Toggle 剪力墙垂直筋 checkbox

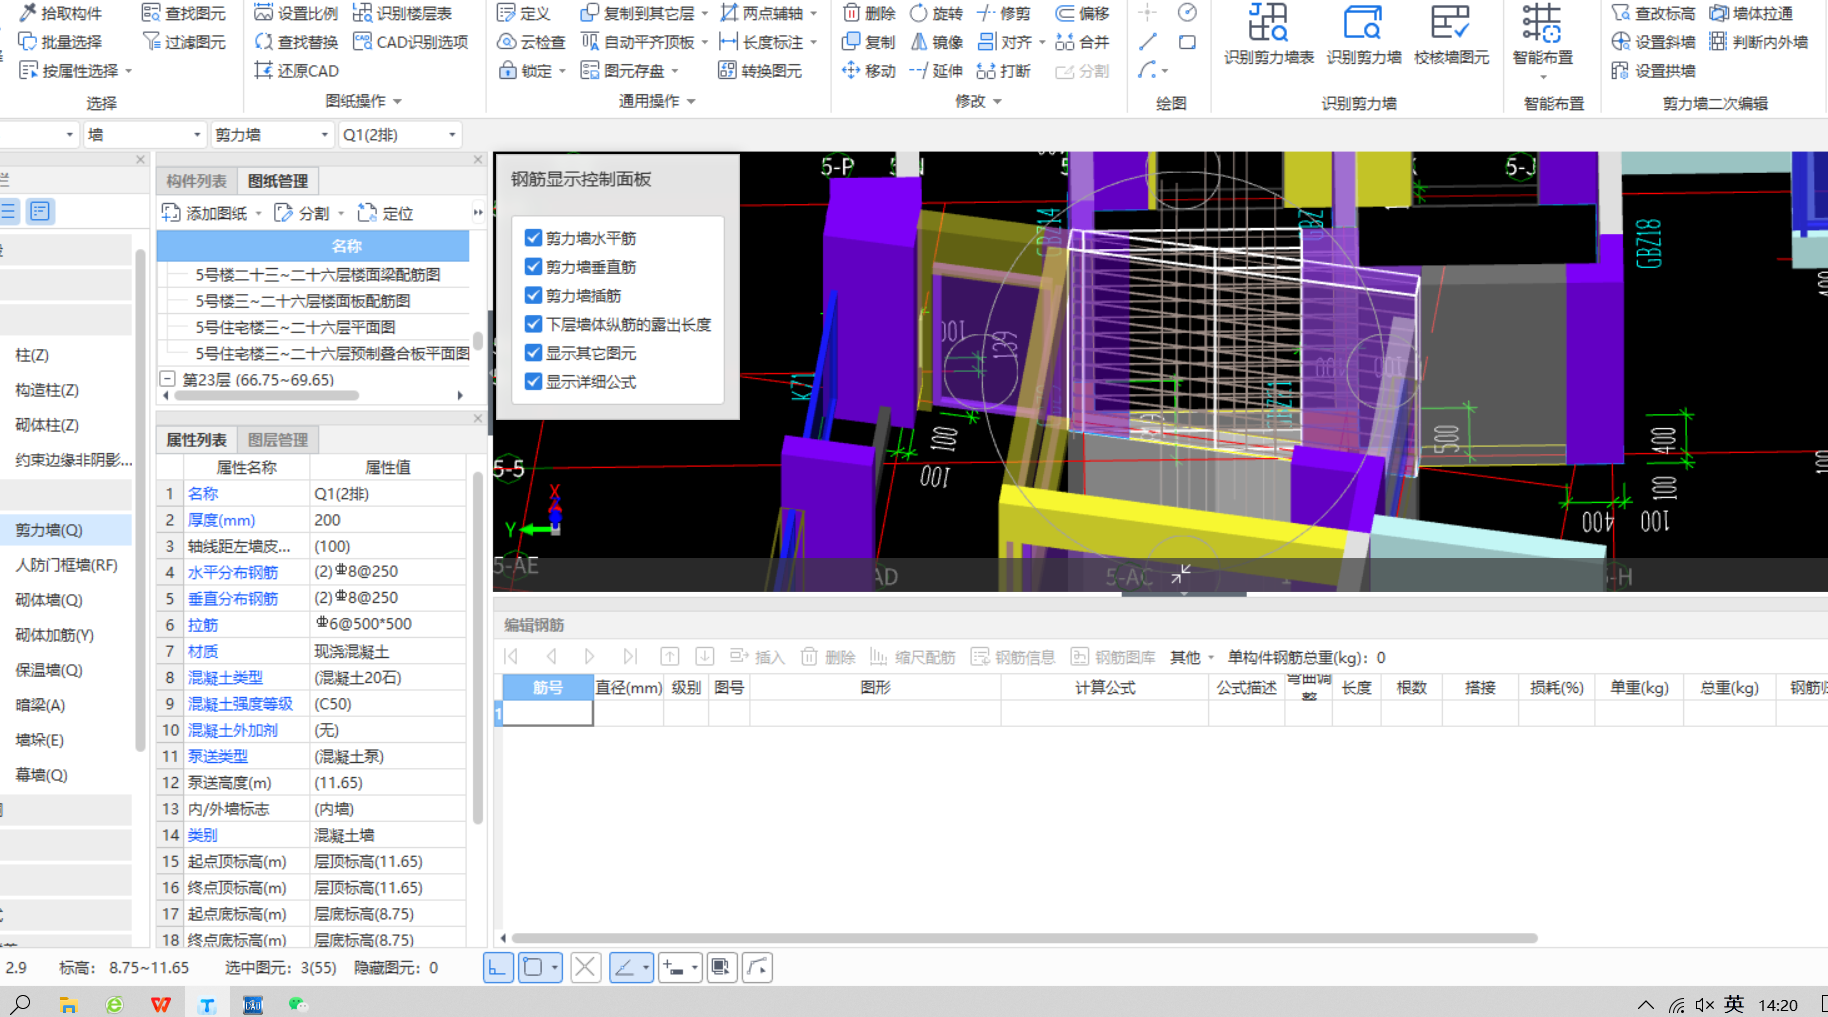tap(534, 267)
